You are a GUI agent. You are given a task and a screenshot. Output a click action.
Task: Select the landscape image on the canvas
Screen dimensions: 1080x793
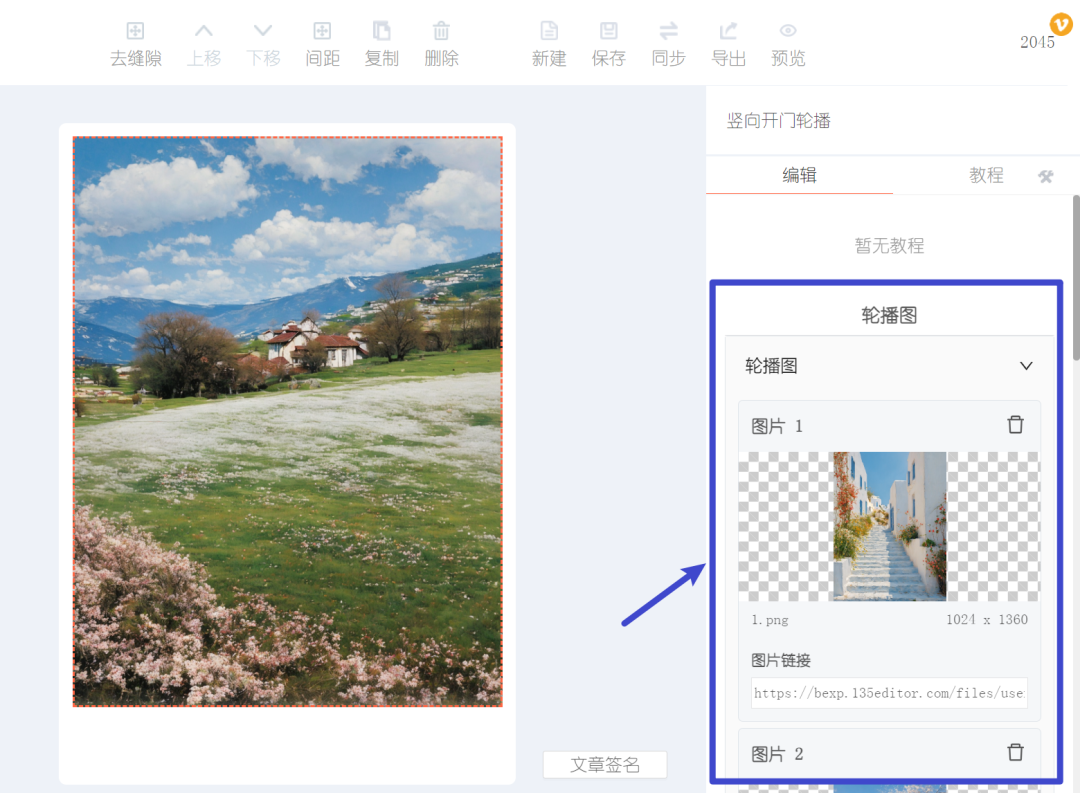coord(288,422)
